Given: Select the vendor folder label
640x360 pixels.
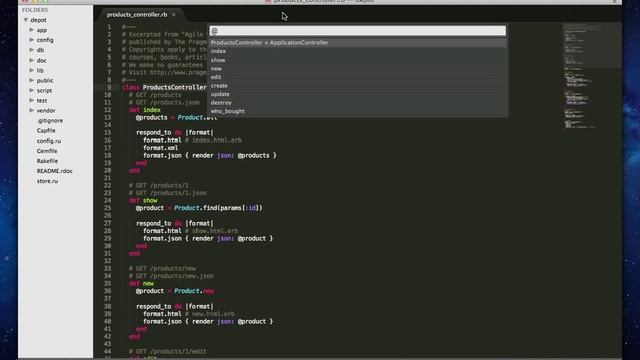Looking at the screenshot, I should point(46,111).
